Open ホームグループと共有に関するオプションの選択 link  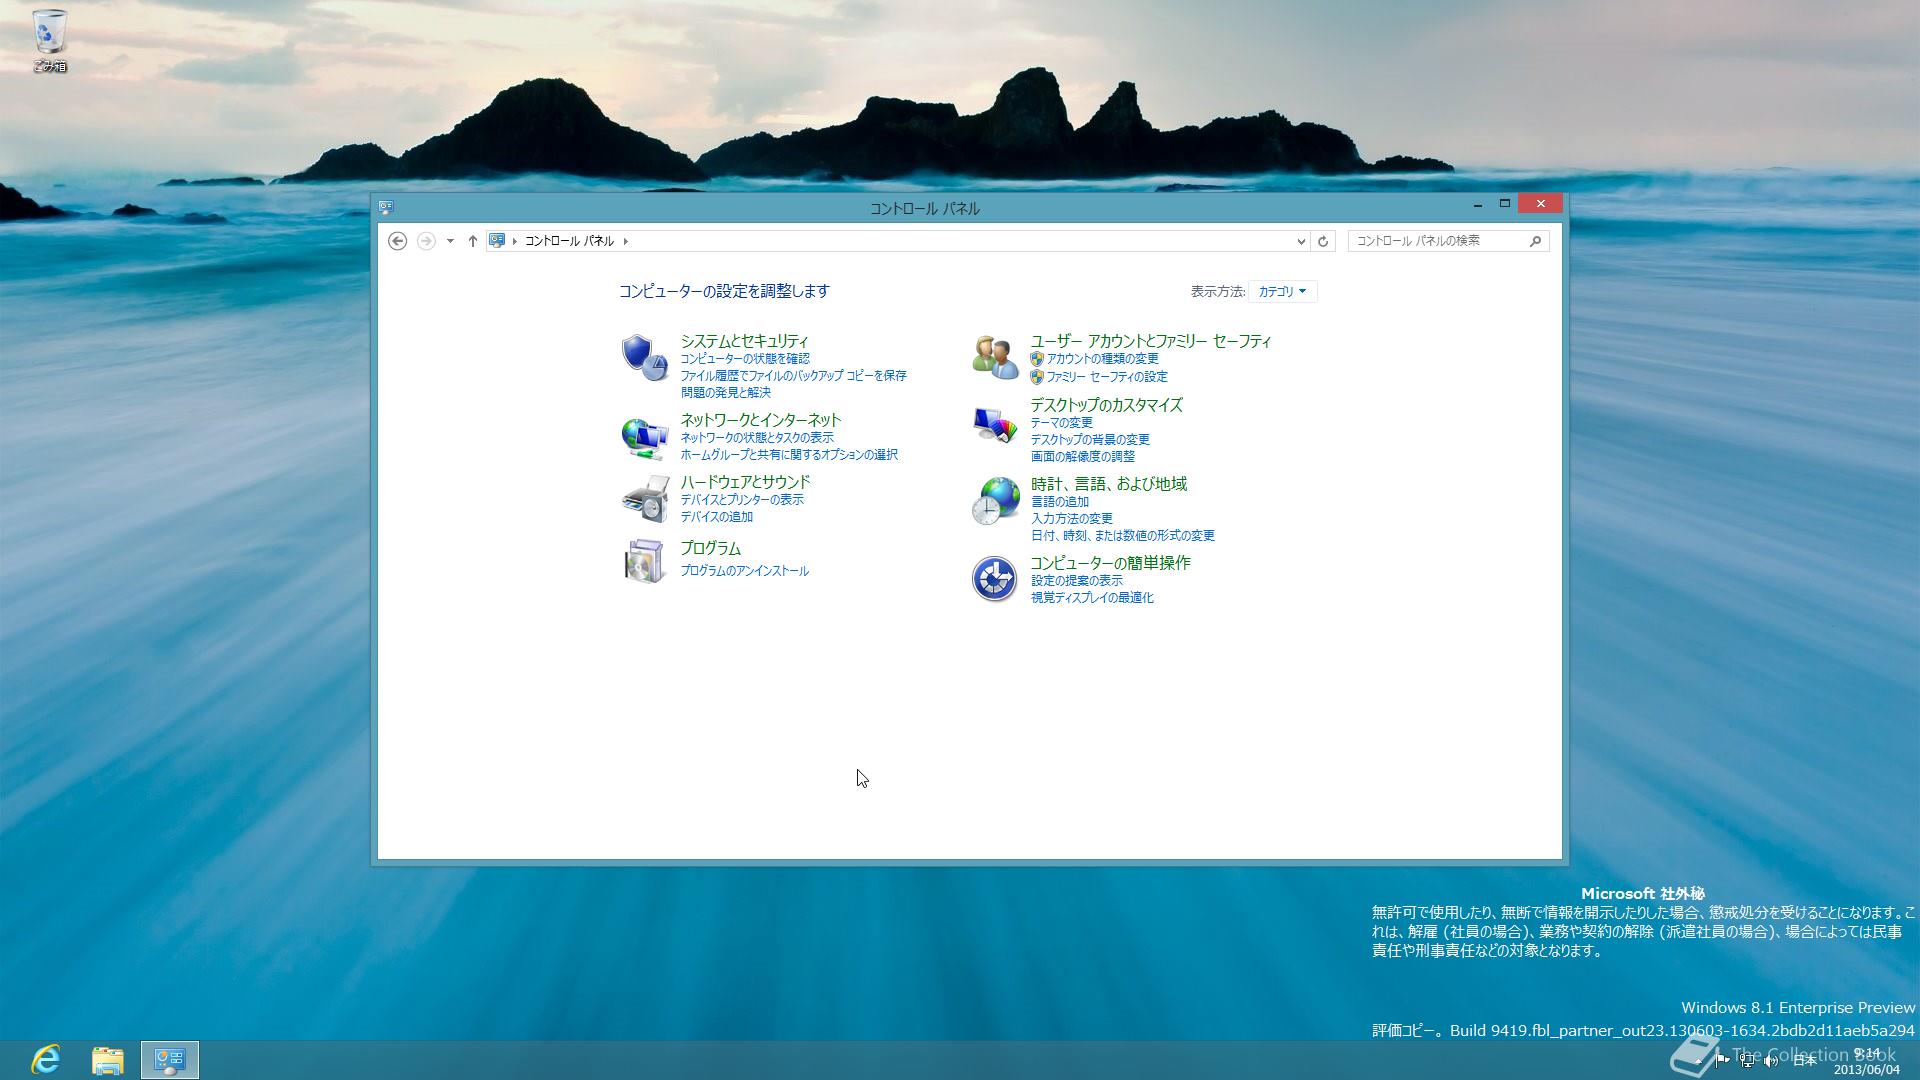(789, 454)
